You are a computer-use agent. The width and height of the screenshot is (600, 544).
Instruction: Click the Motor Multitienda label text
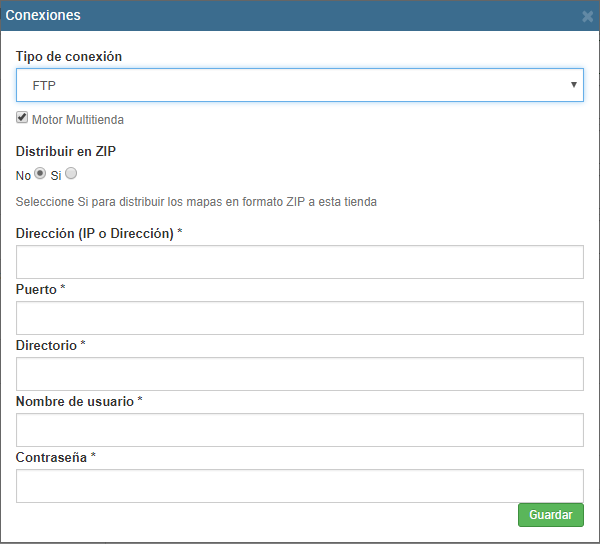click(x=78, y=120)
